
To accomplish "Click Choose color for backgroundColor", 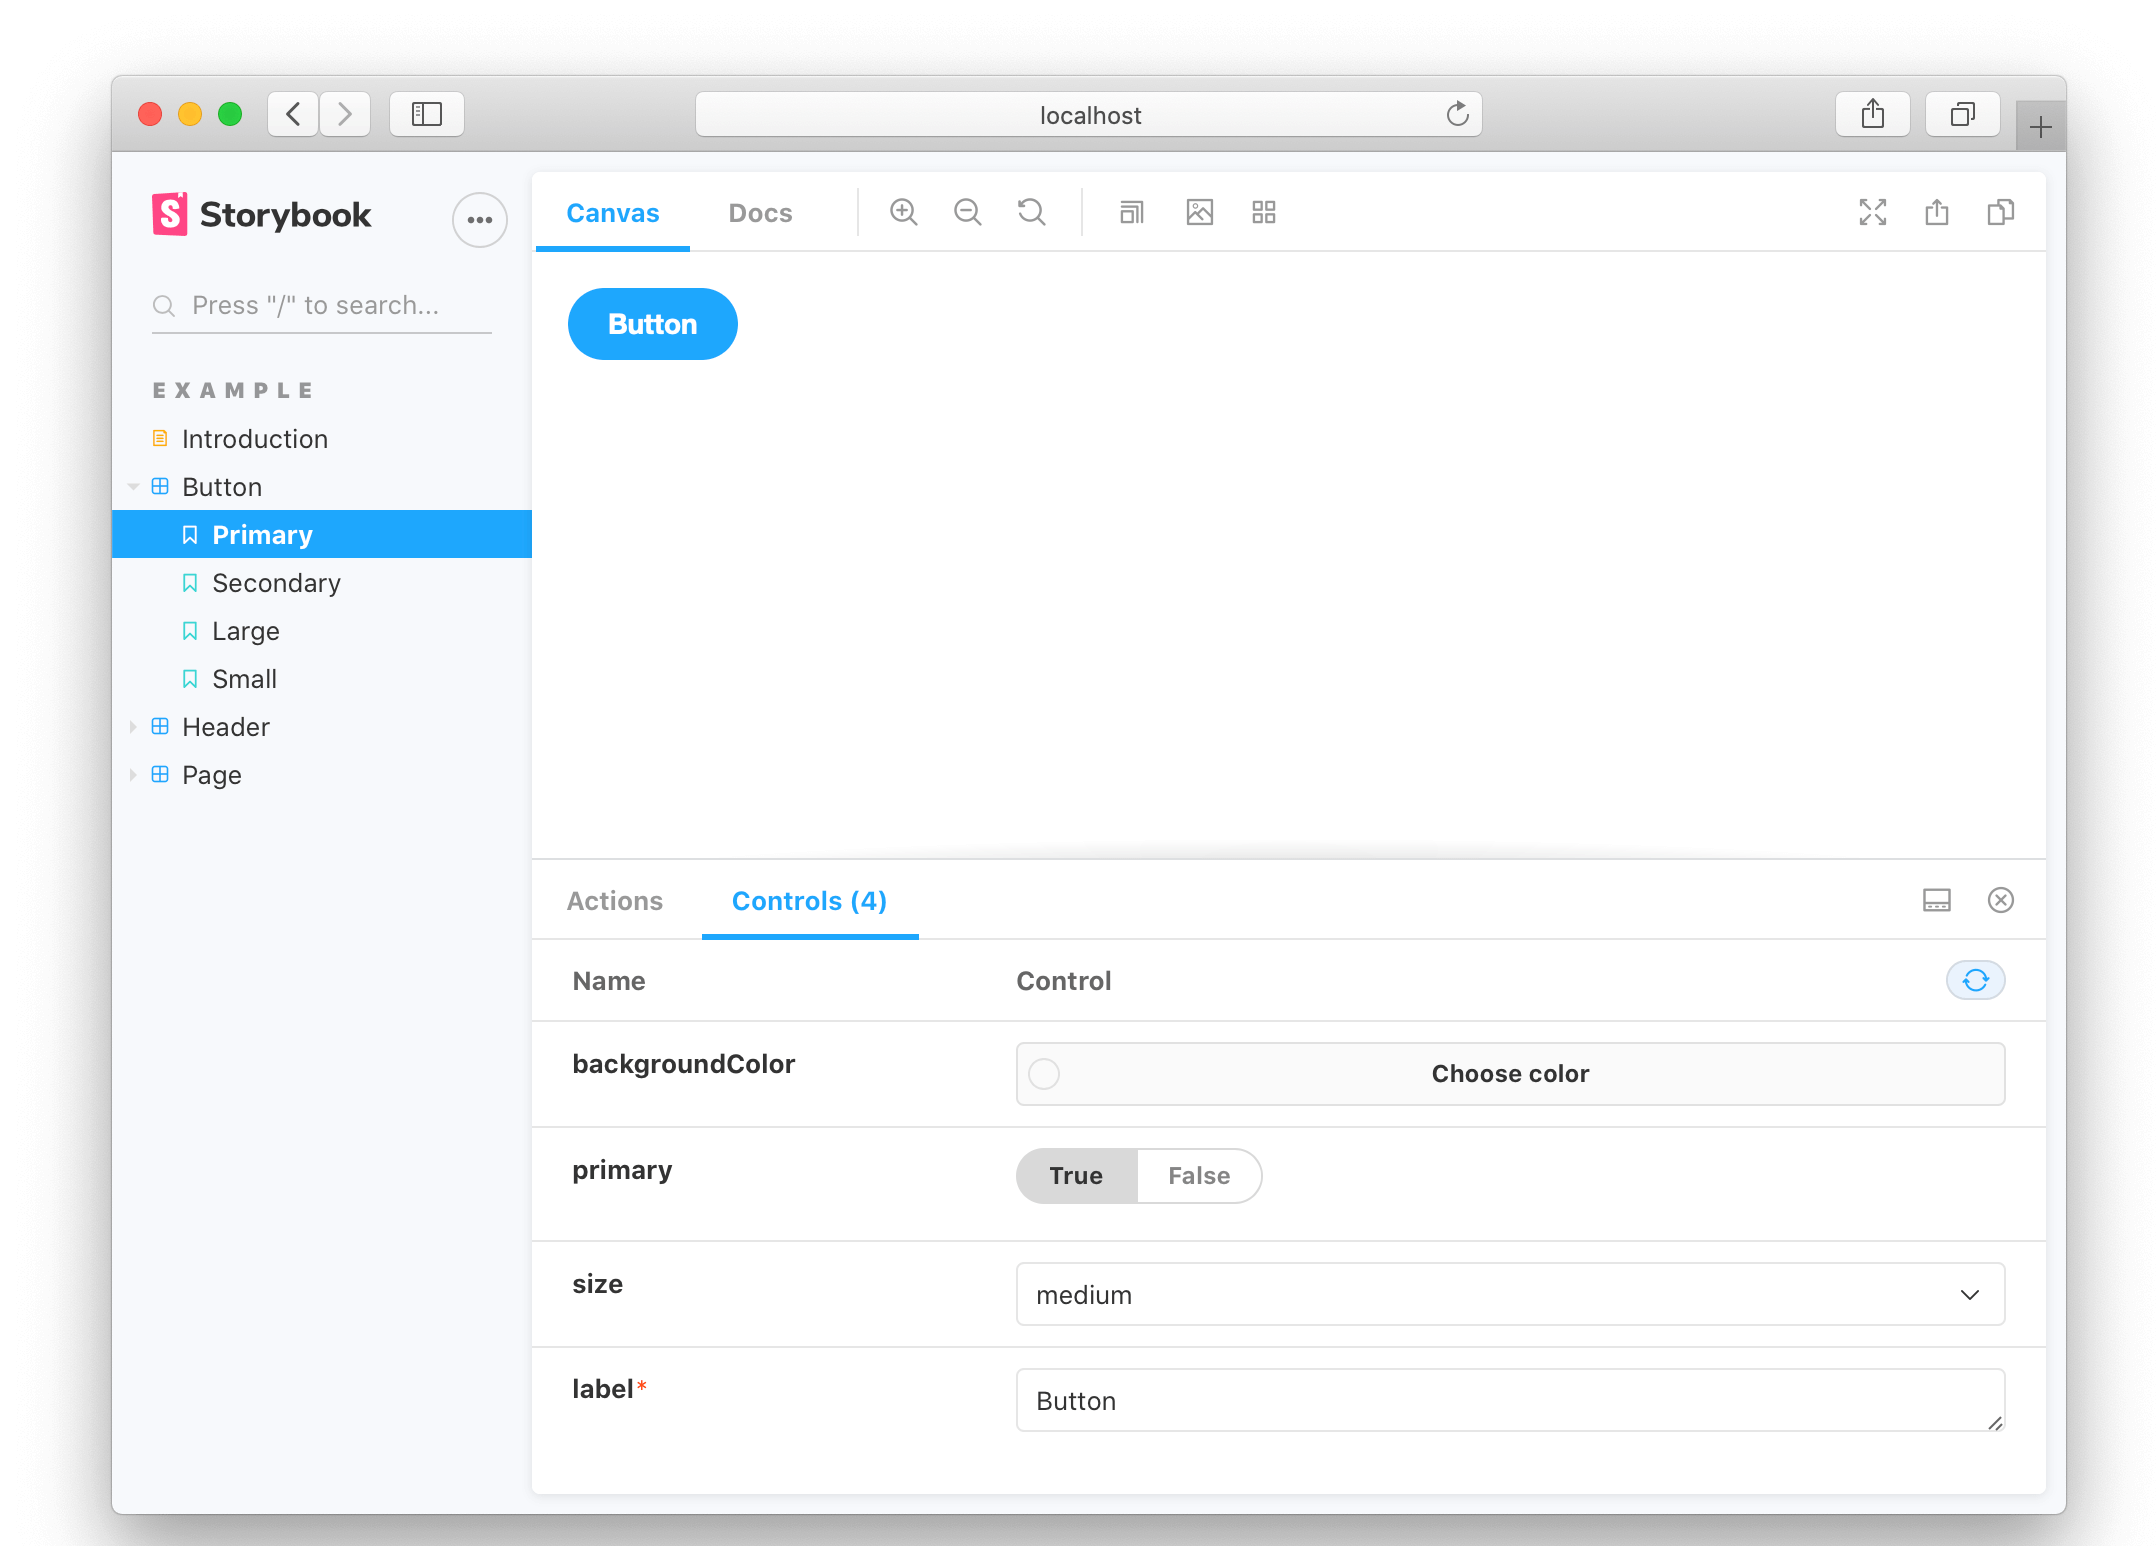I will 1510,1074.
